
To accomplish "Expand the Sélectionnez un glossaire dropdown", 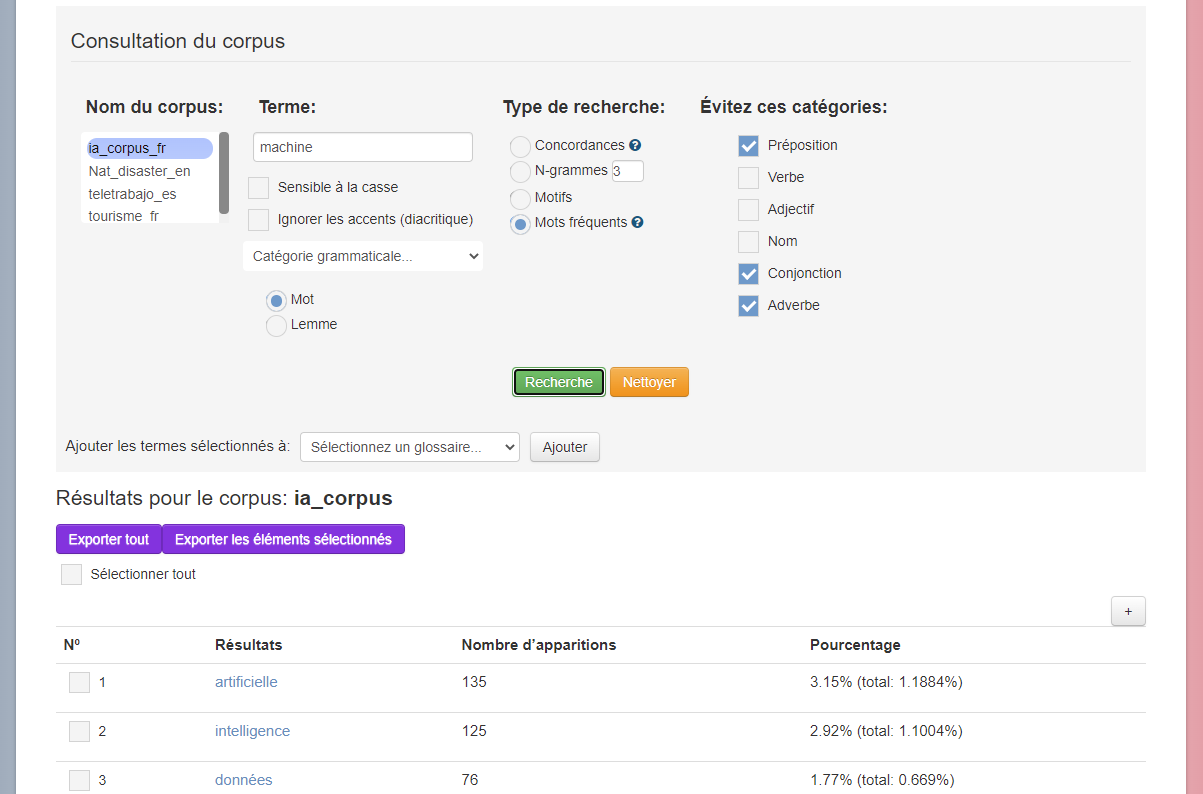I will (x=409, y=447).
